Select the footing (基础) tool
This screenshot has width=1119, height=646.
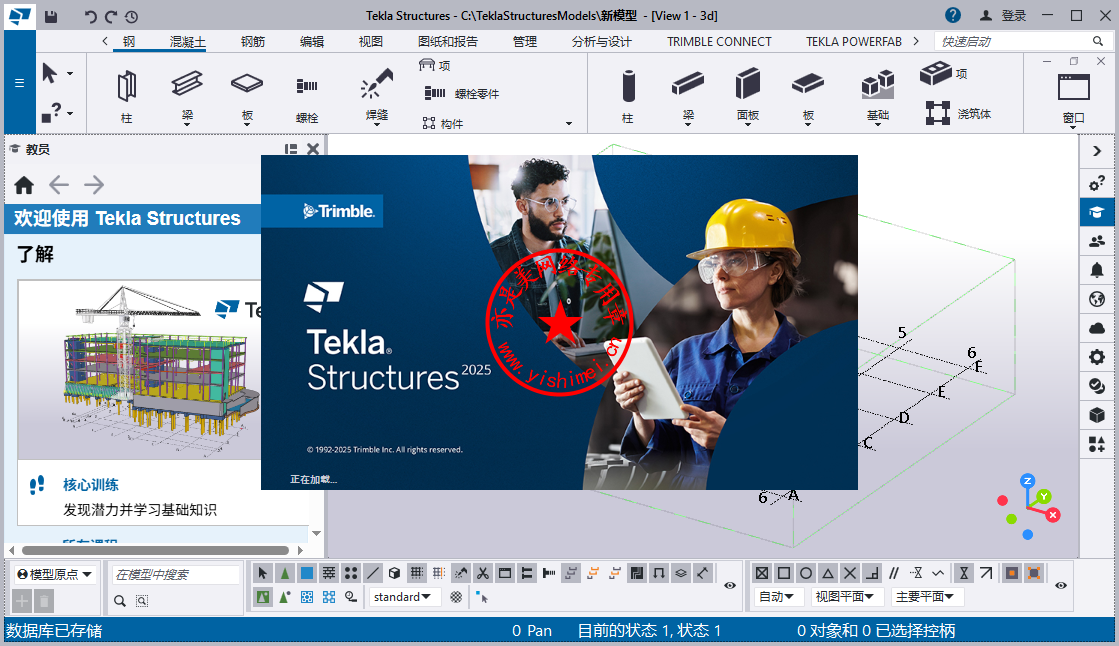coord(878,96)
